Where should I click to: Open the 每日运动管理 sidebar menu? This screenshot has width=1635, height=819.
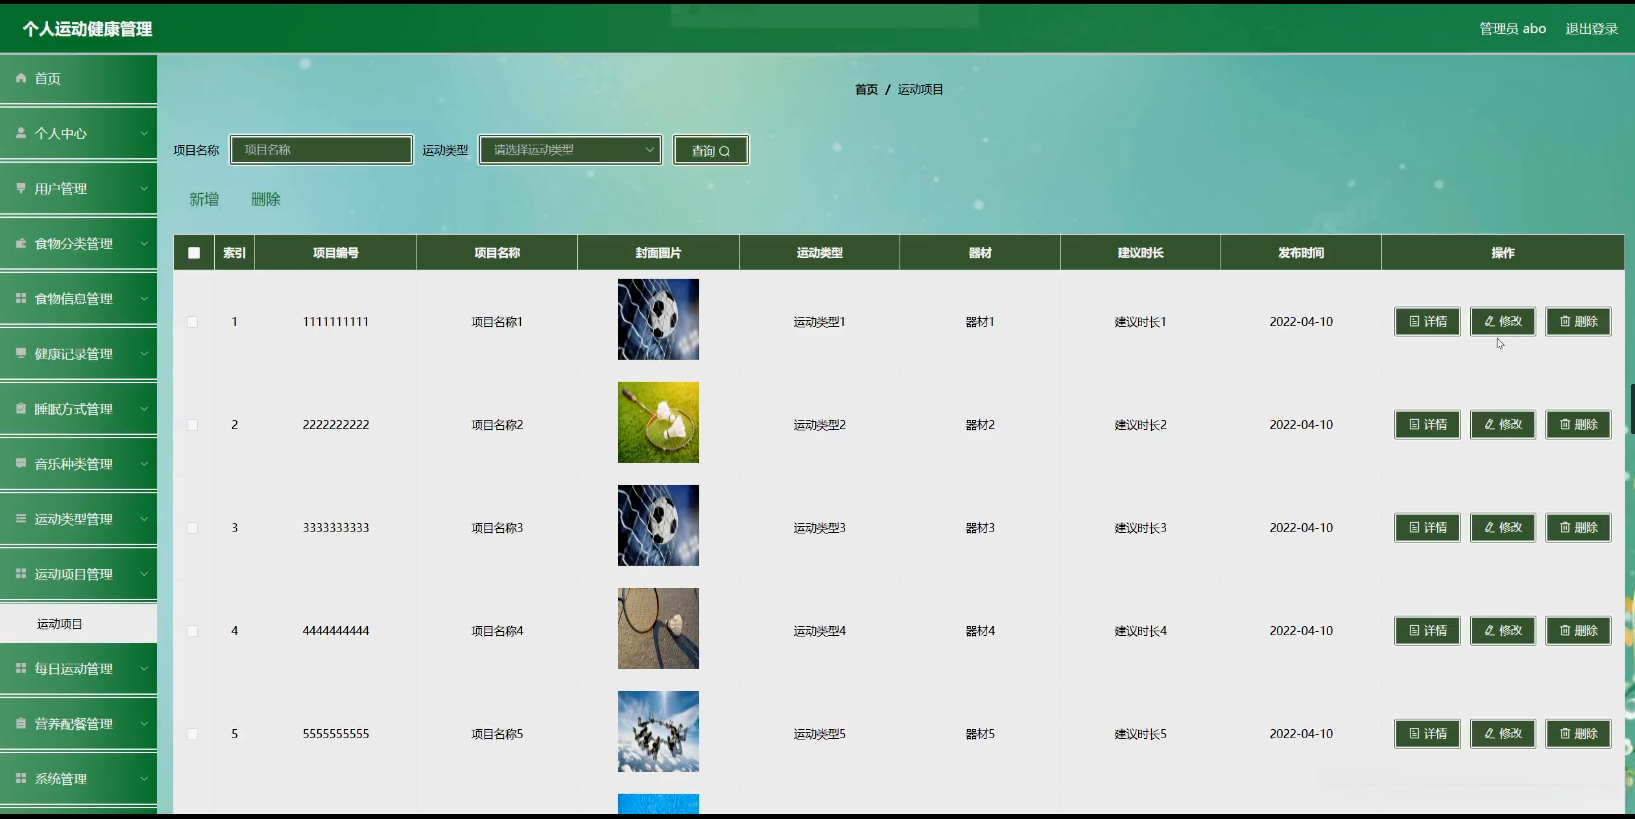click(x=79, y=668)
